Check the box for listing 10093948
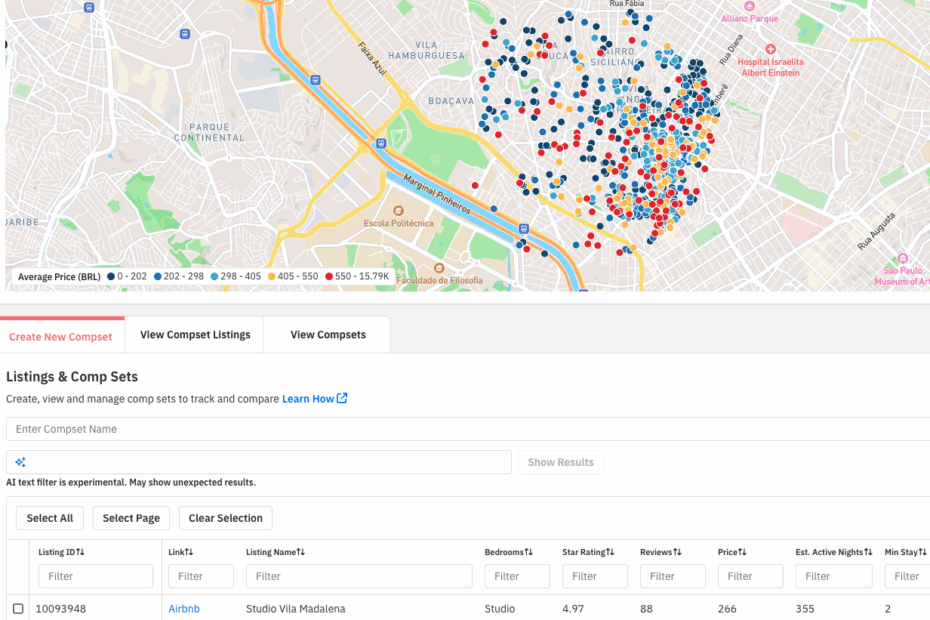 [x=18, y=608]
